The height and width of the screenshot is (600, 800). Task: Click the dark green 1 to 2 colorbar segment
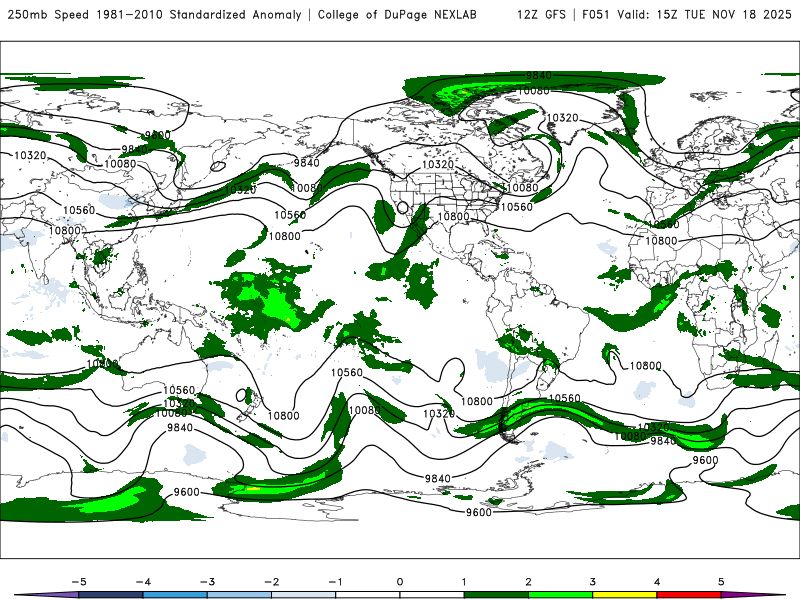pyautogui.click(x=496, y=595)
